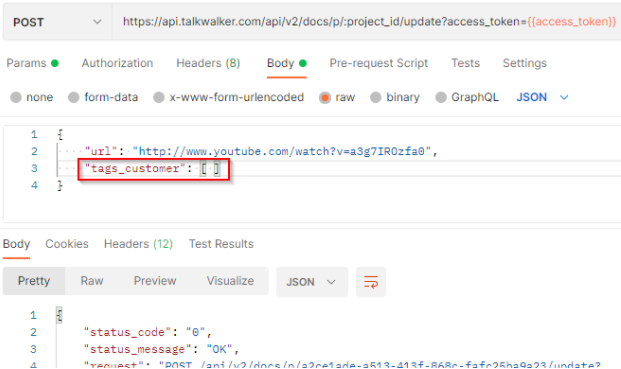Collapse the response JSON root brace
The width and height of the screenshot is (621, 369).
click(59, 315)
